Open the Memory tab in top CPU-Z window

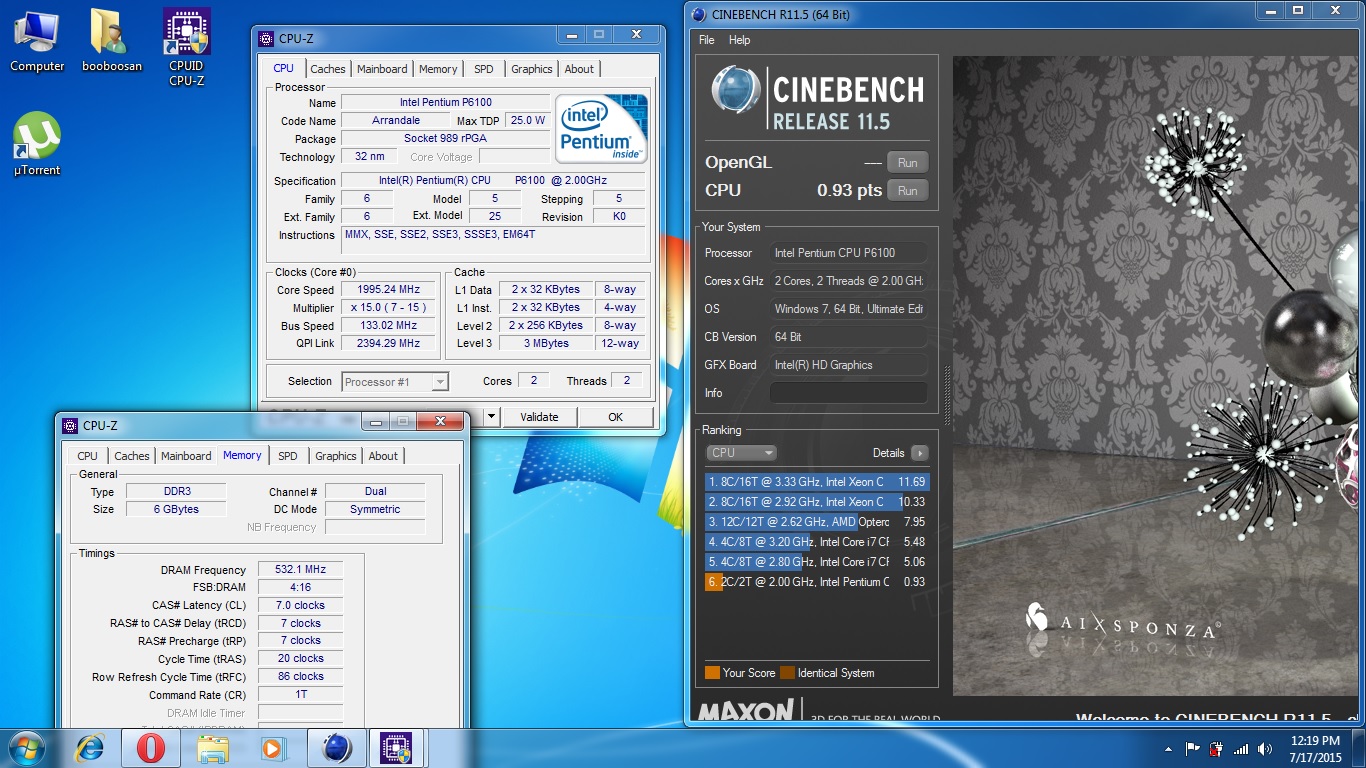point(438,69)
